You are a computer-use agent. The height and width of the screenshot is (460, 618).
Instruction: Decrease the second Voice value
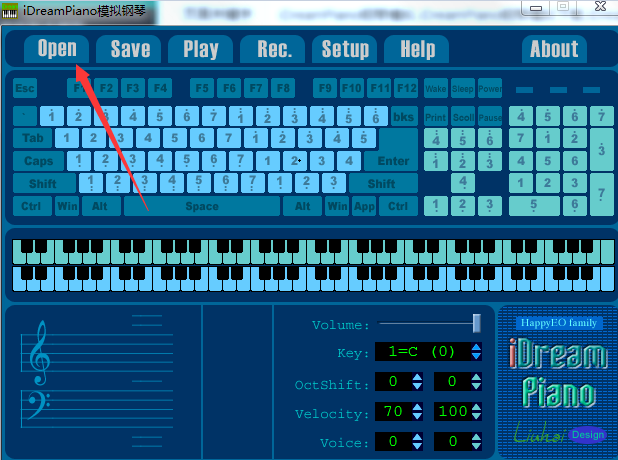tap(476, 446)
